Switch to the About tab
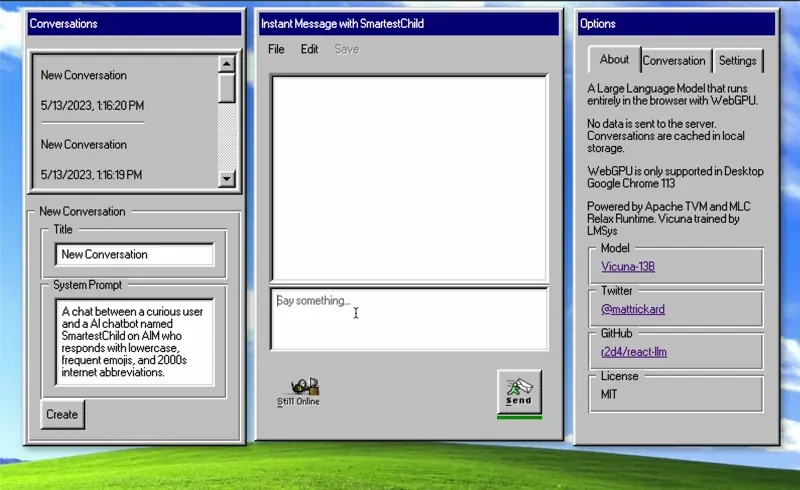 click(614, 60)
